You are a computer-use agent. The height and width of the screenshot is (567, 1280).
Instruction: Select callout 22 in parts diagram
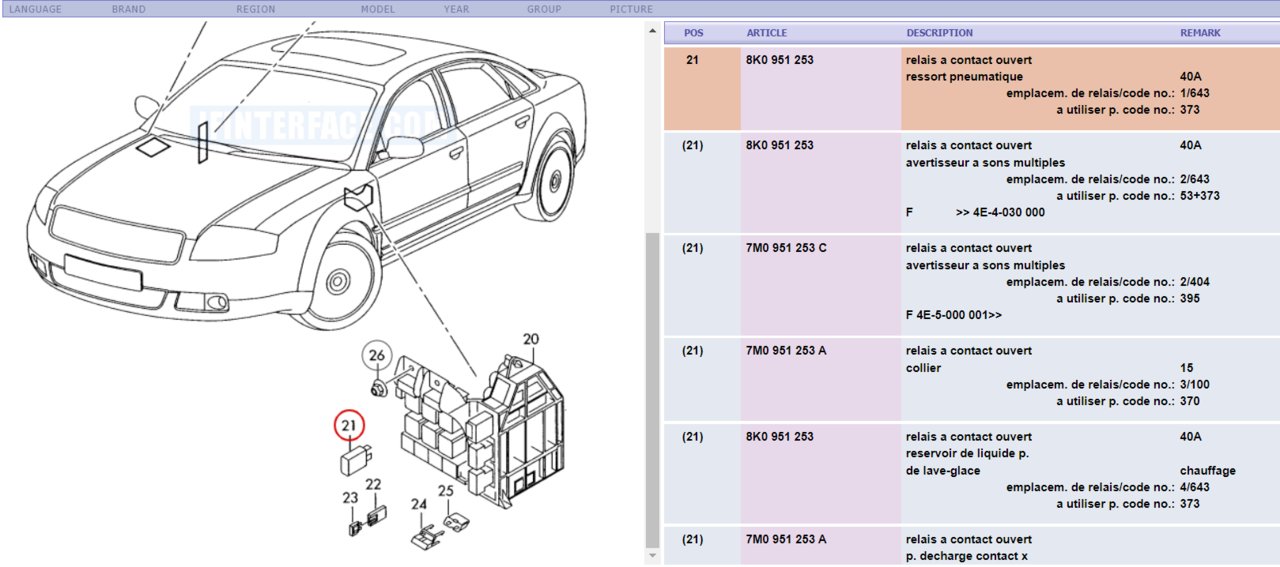(x=373, y=485)
